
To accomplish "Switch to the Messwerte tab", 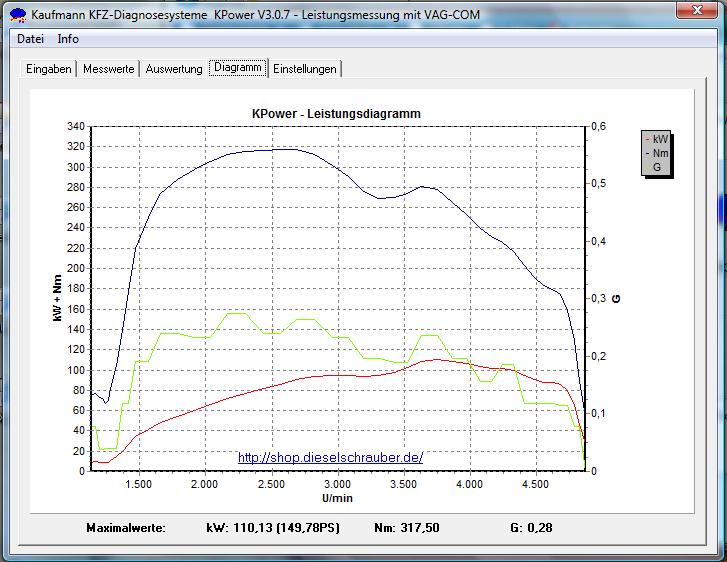I will 108,69.
